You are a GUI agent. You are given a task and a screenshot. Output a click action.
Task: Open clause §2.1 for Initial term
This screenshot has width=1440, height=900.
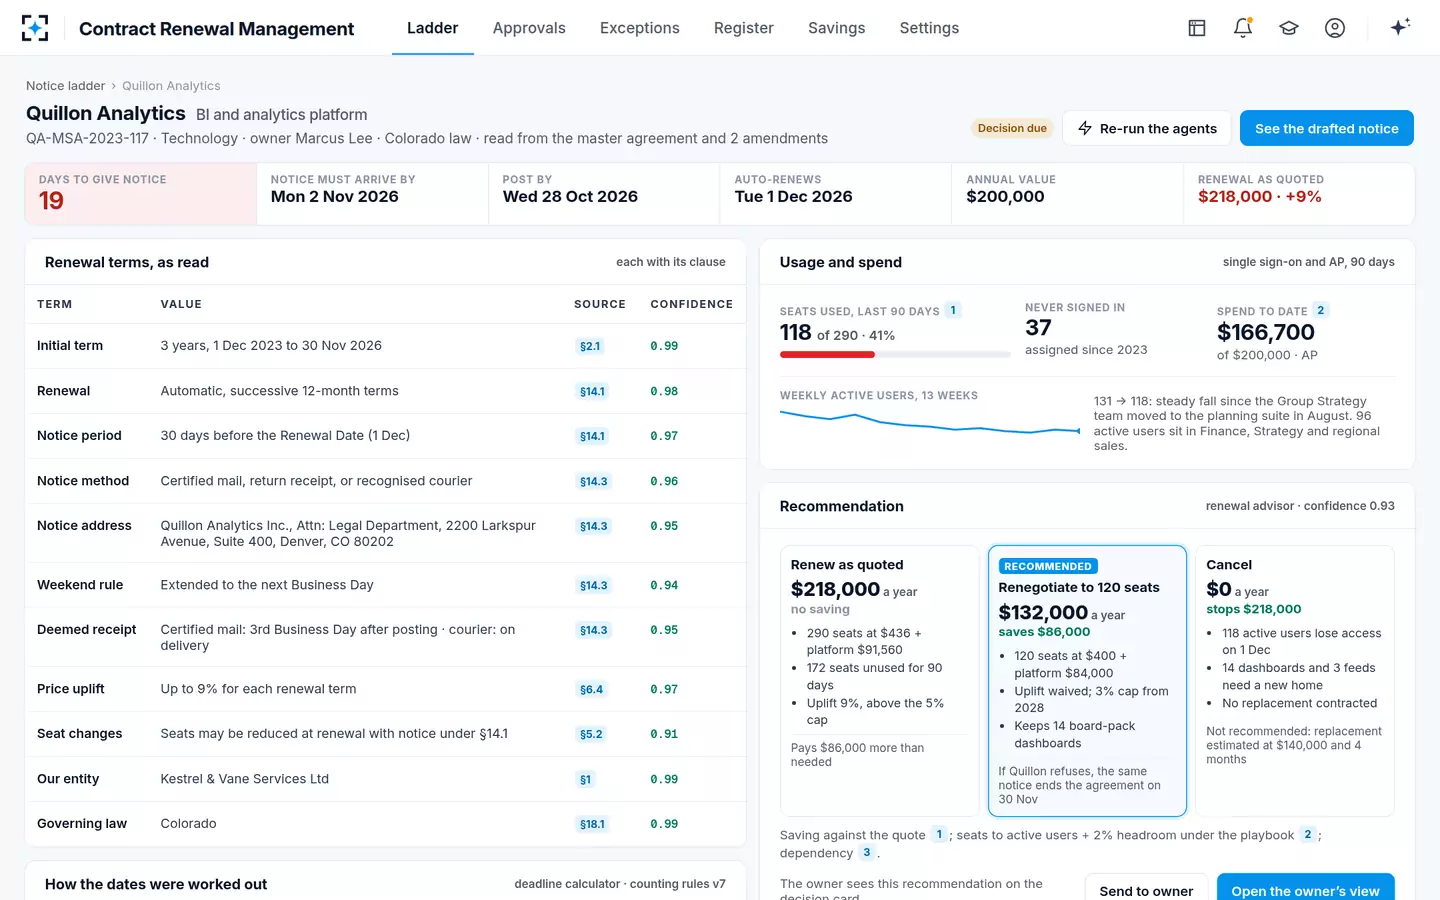(590, 346)
